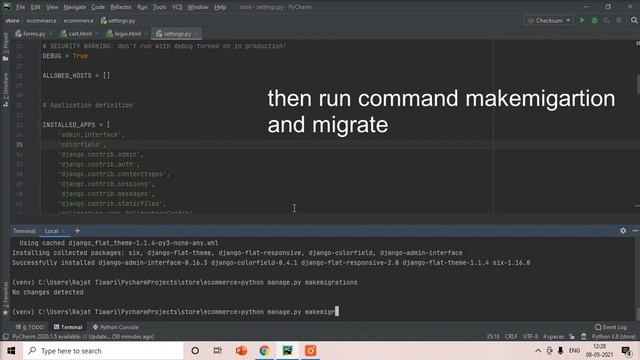Click the 'django.contrib.sessions' line
Viewport: 640px width, 360px height.
(x=106, y=184)
